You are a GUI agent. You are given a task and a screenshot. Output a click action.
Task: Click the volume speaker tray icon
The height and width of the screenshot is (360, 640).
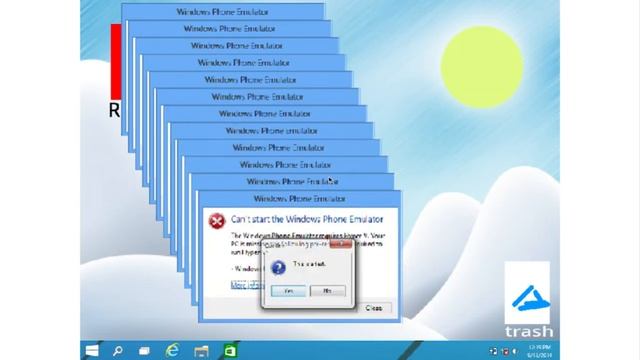pos(515,351)
